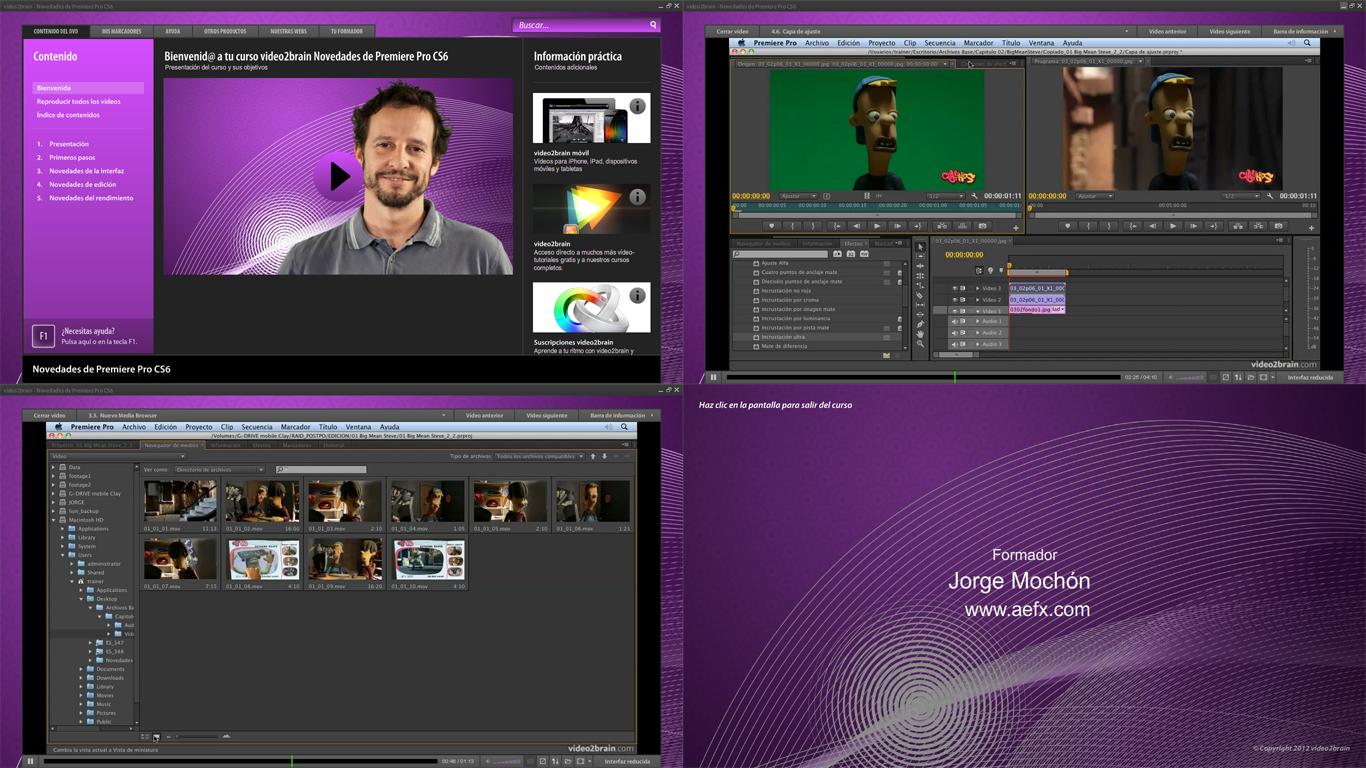The width and height of the screenshot is (1366, 768).
Task: Toggle Interfaz reducida in Capa de ajuste player
Action: coord(1310,377)
